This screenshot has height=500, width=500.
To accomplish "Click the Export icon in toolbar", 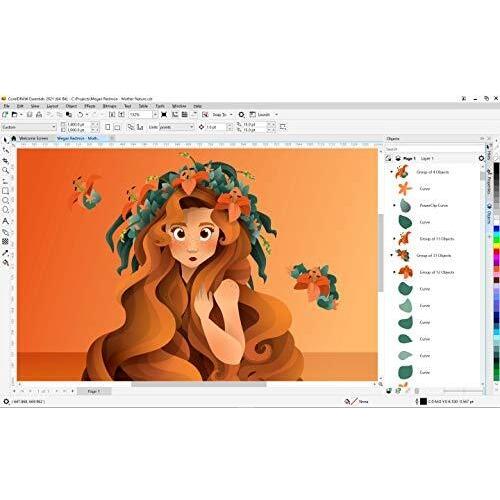I will 122,115.
